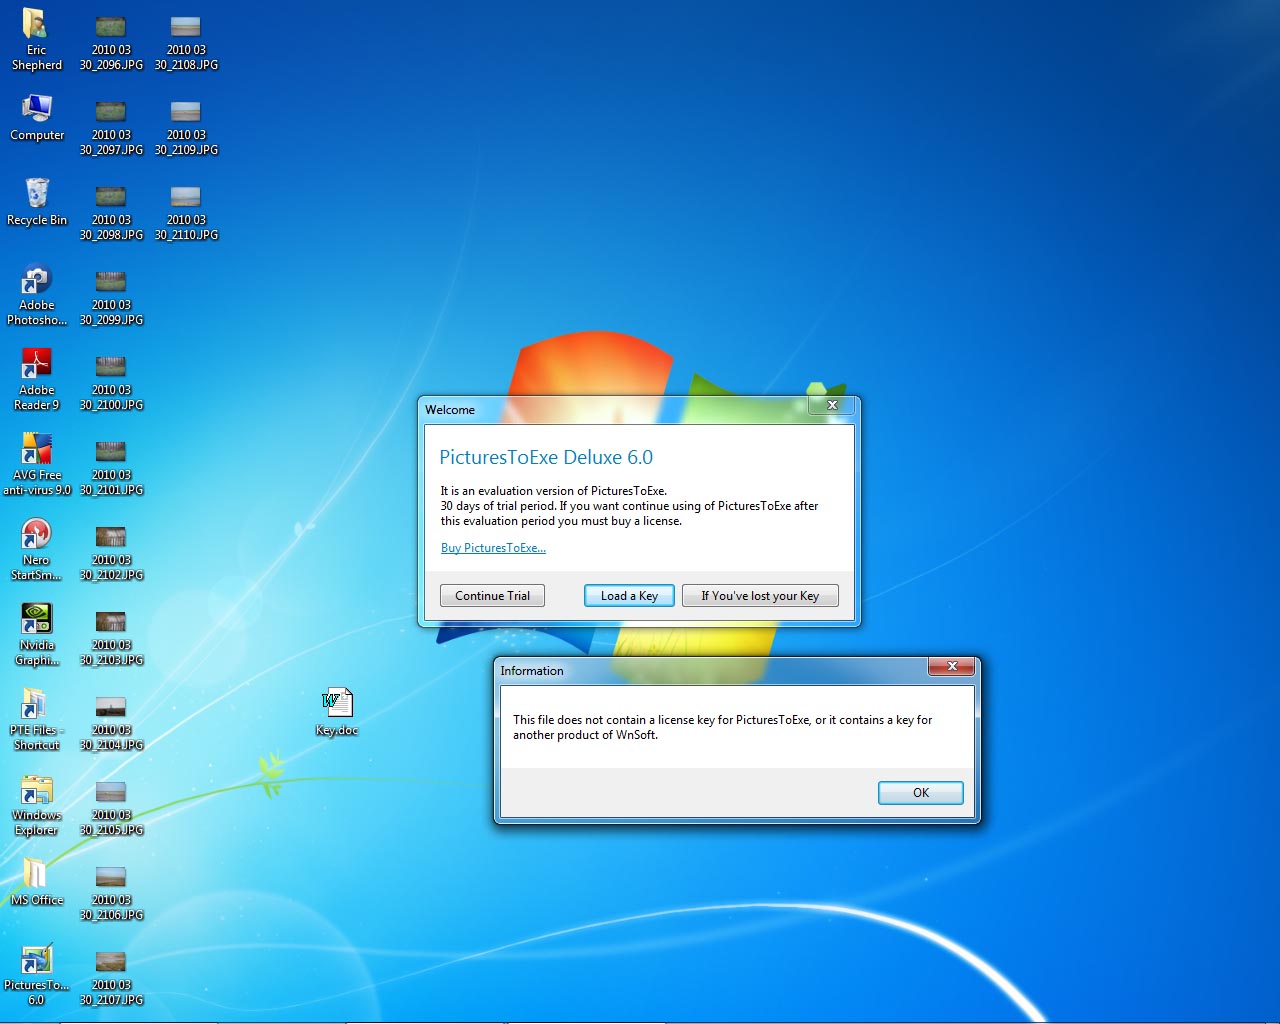This screenshot has height=1024, width=1280.
Task: Click the Load a Key button
Action: [x=629, y=596]
